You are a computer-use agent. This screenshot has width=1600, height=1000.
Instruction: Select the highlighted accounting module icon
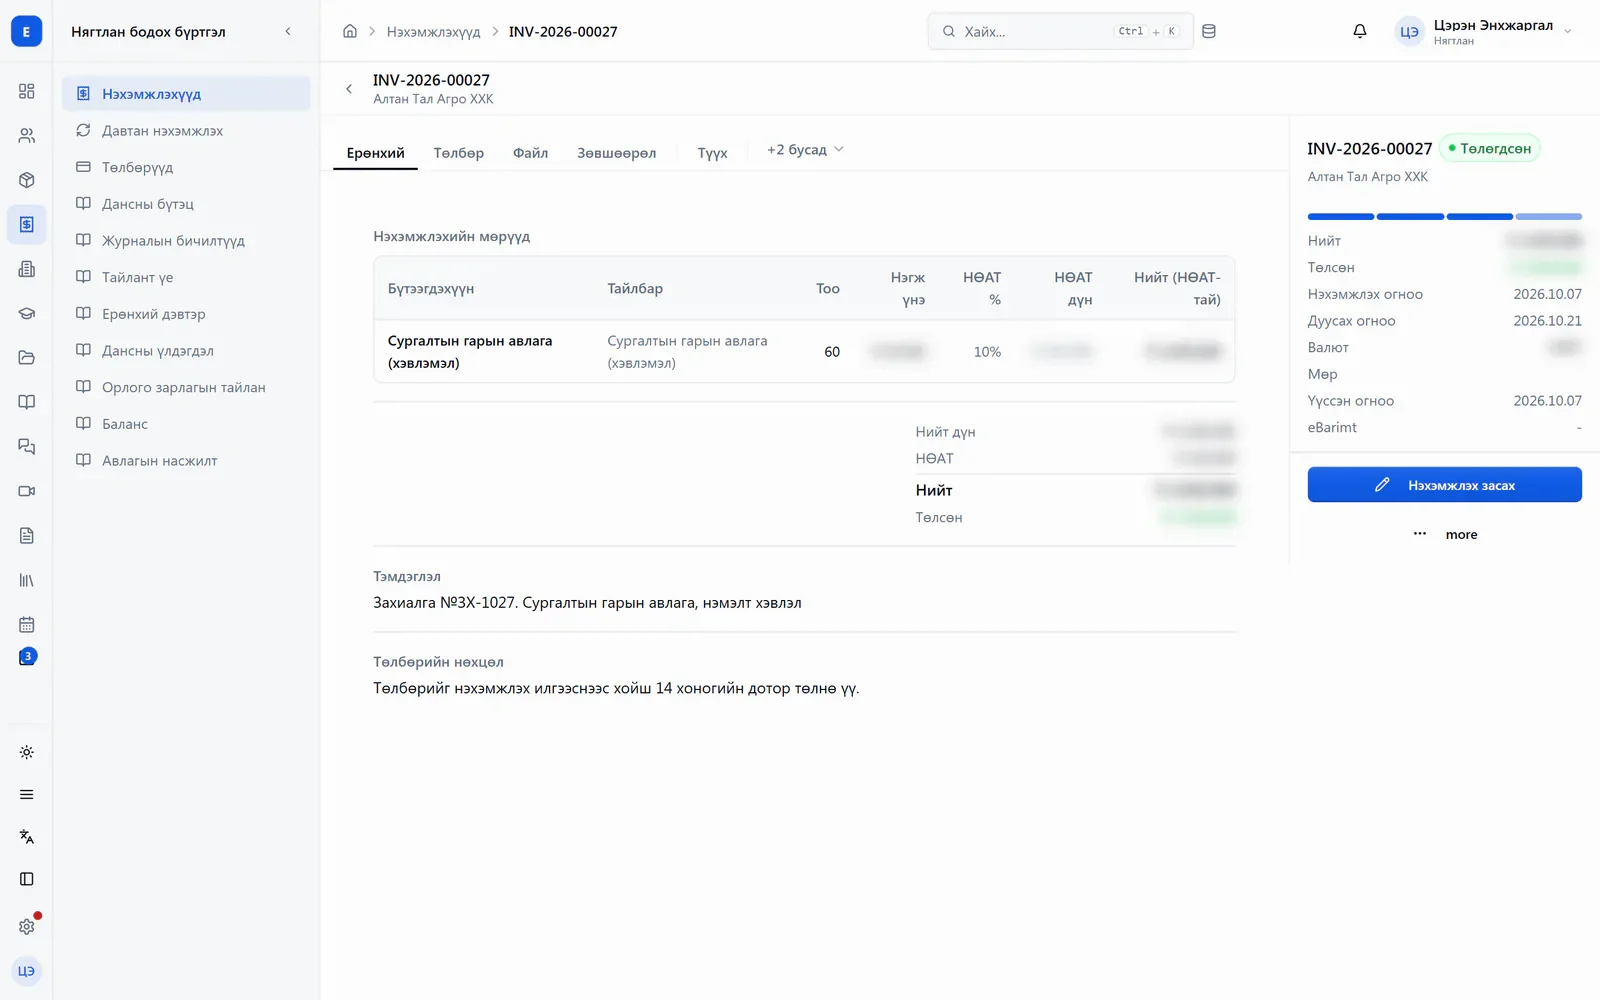[27, 224]
